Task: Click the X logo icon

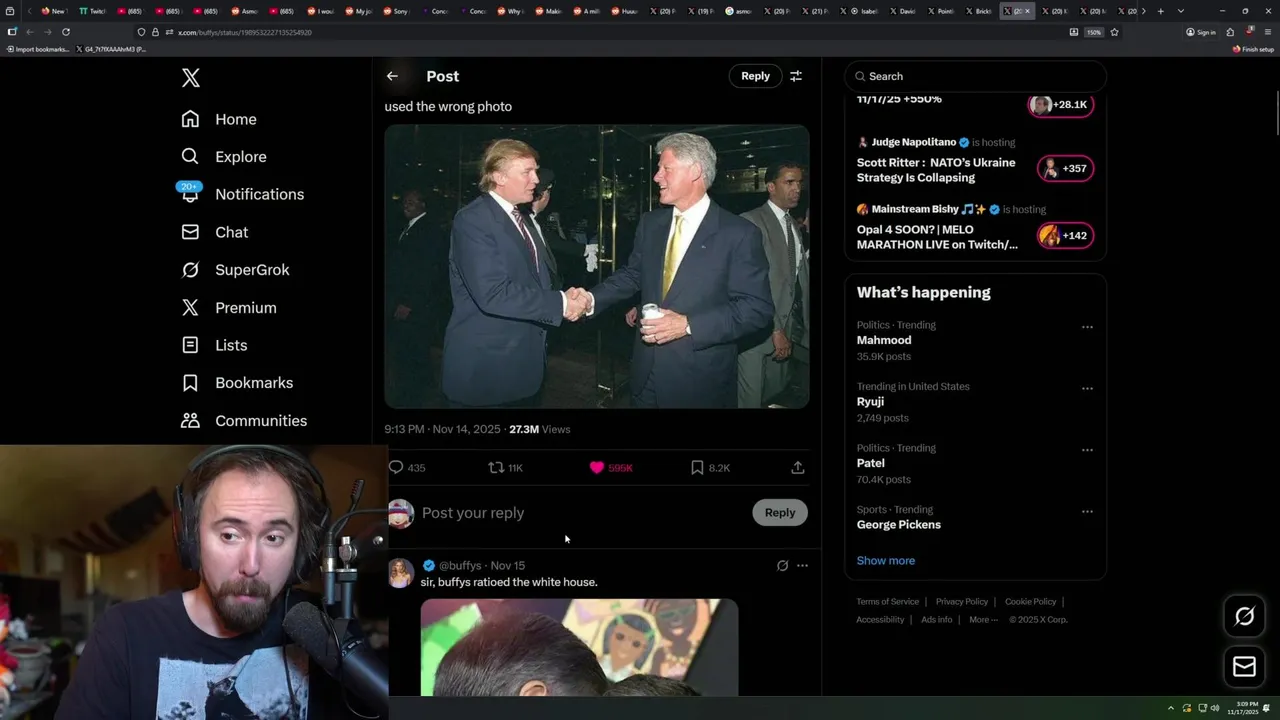Action: [x=190, y=77]
